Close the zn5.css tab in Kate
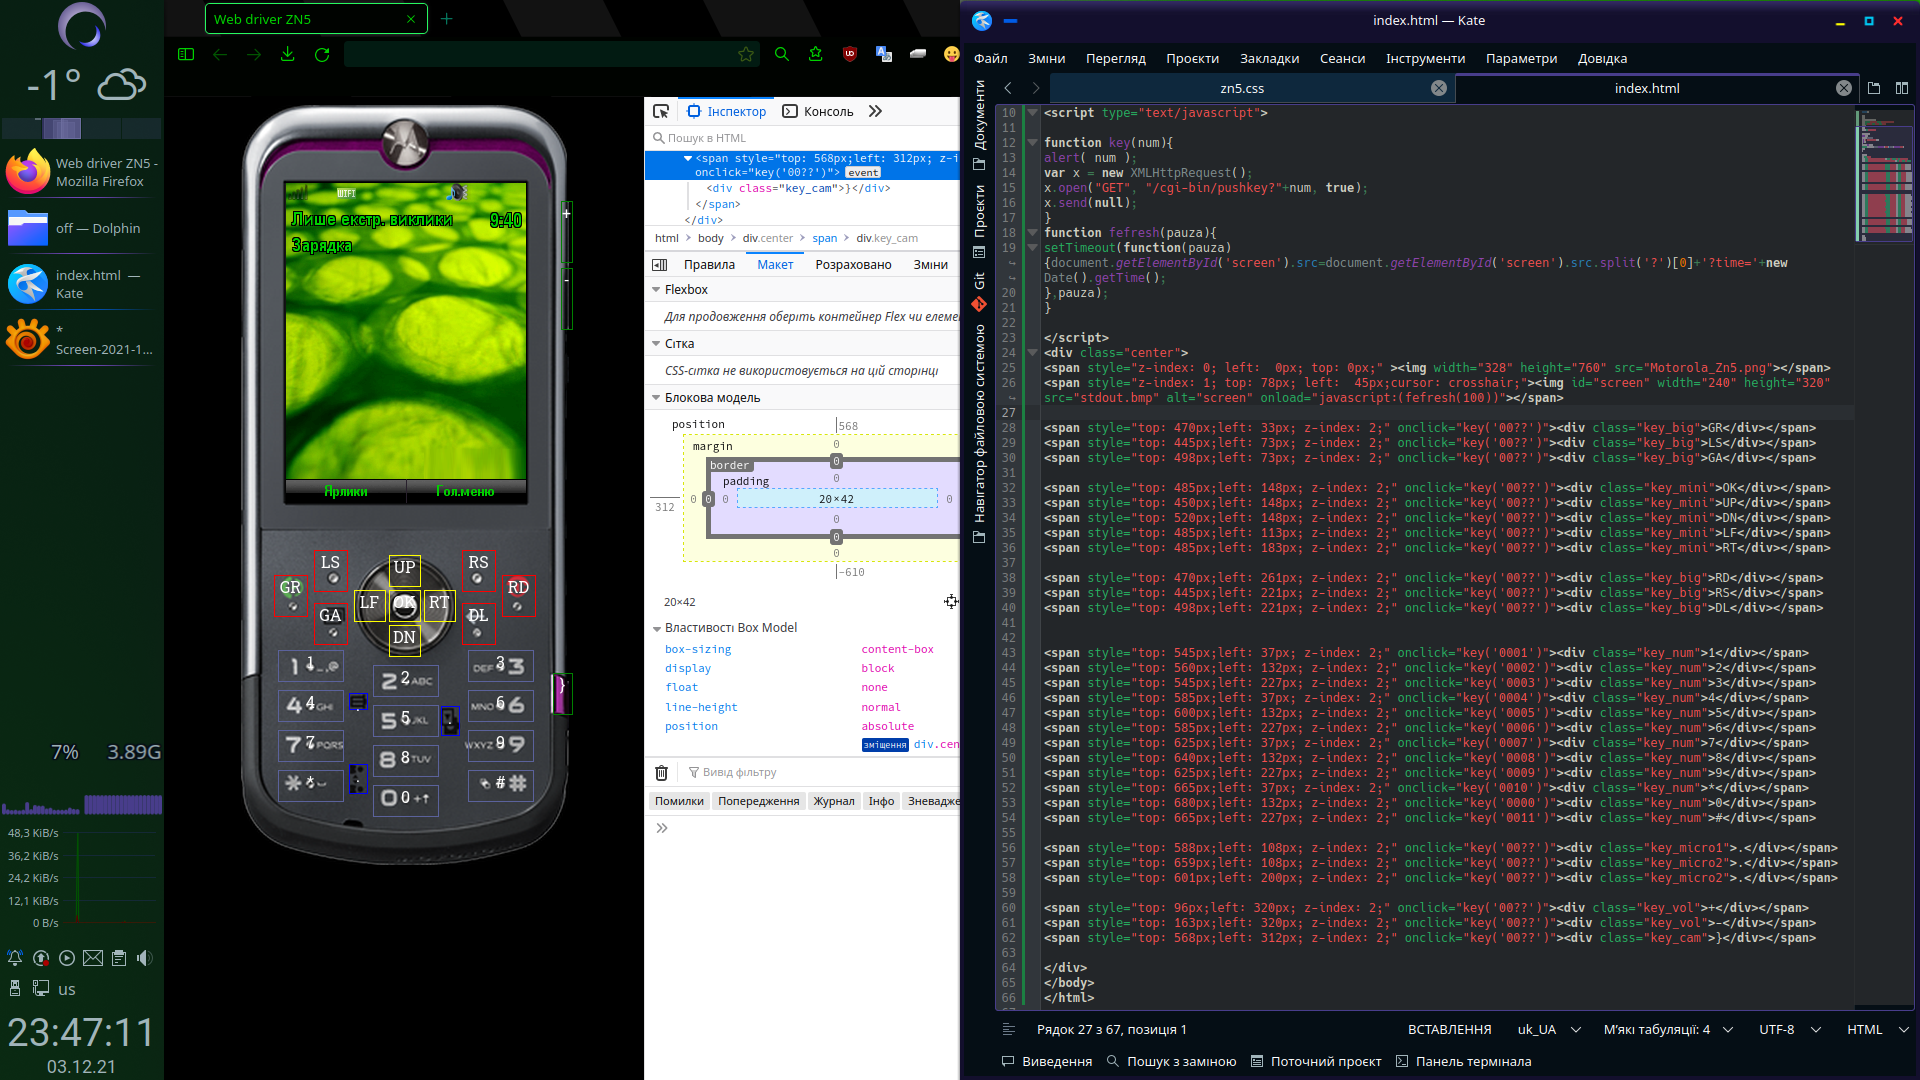Viewport: 1920px width, 1080px height. point(1439,88)
